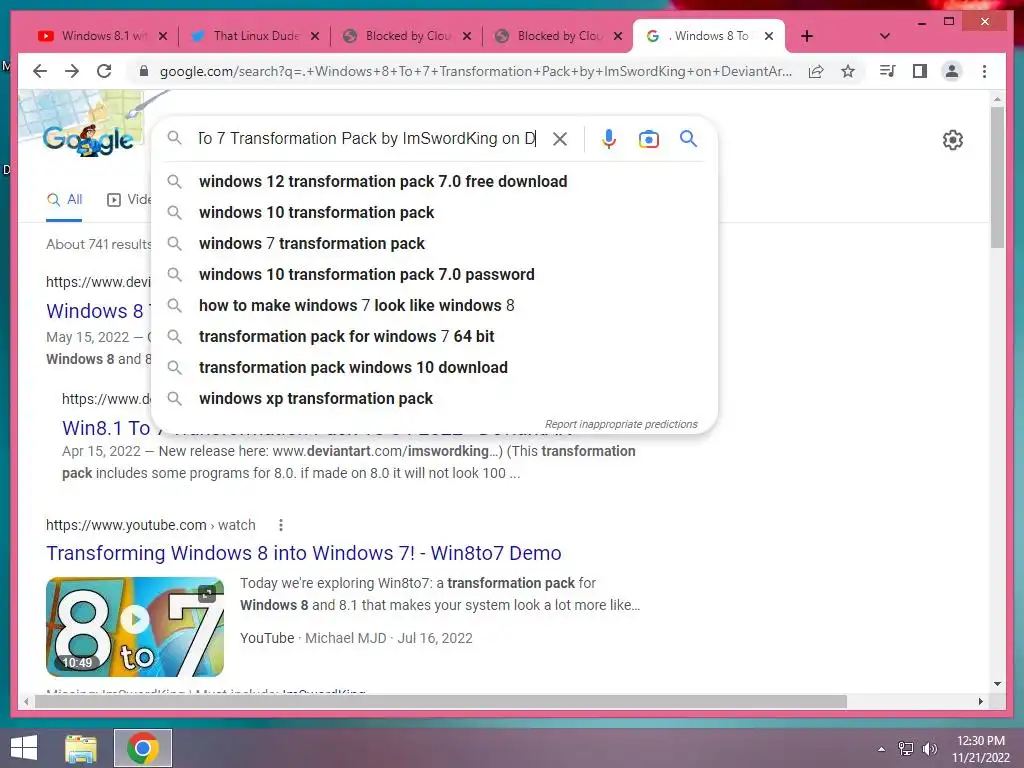Close the second Blocked by Cloudflare tab
Screen dimensions: 1024x768
(618, 36)
